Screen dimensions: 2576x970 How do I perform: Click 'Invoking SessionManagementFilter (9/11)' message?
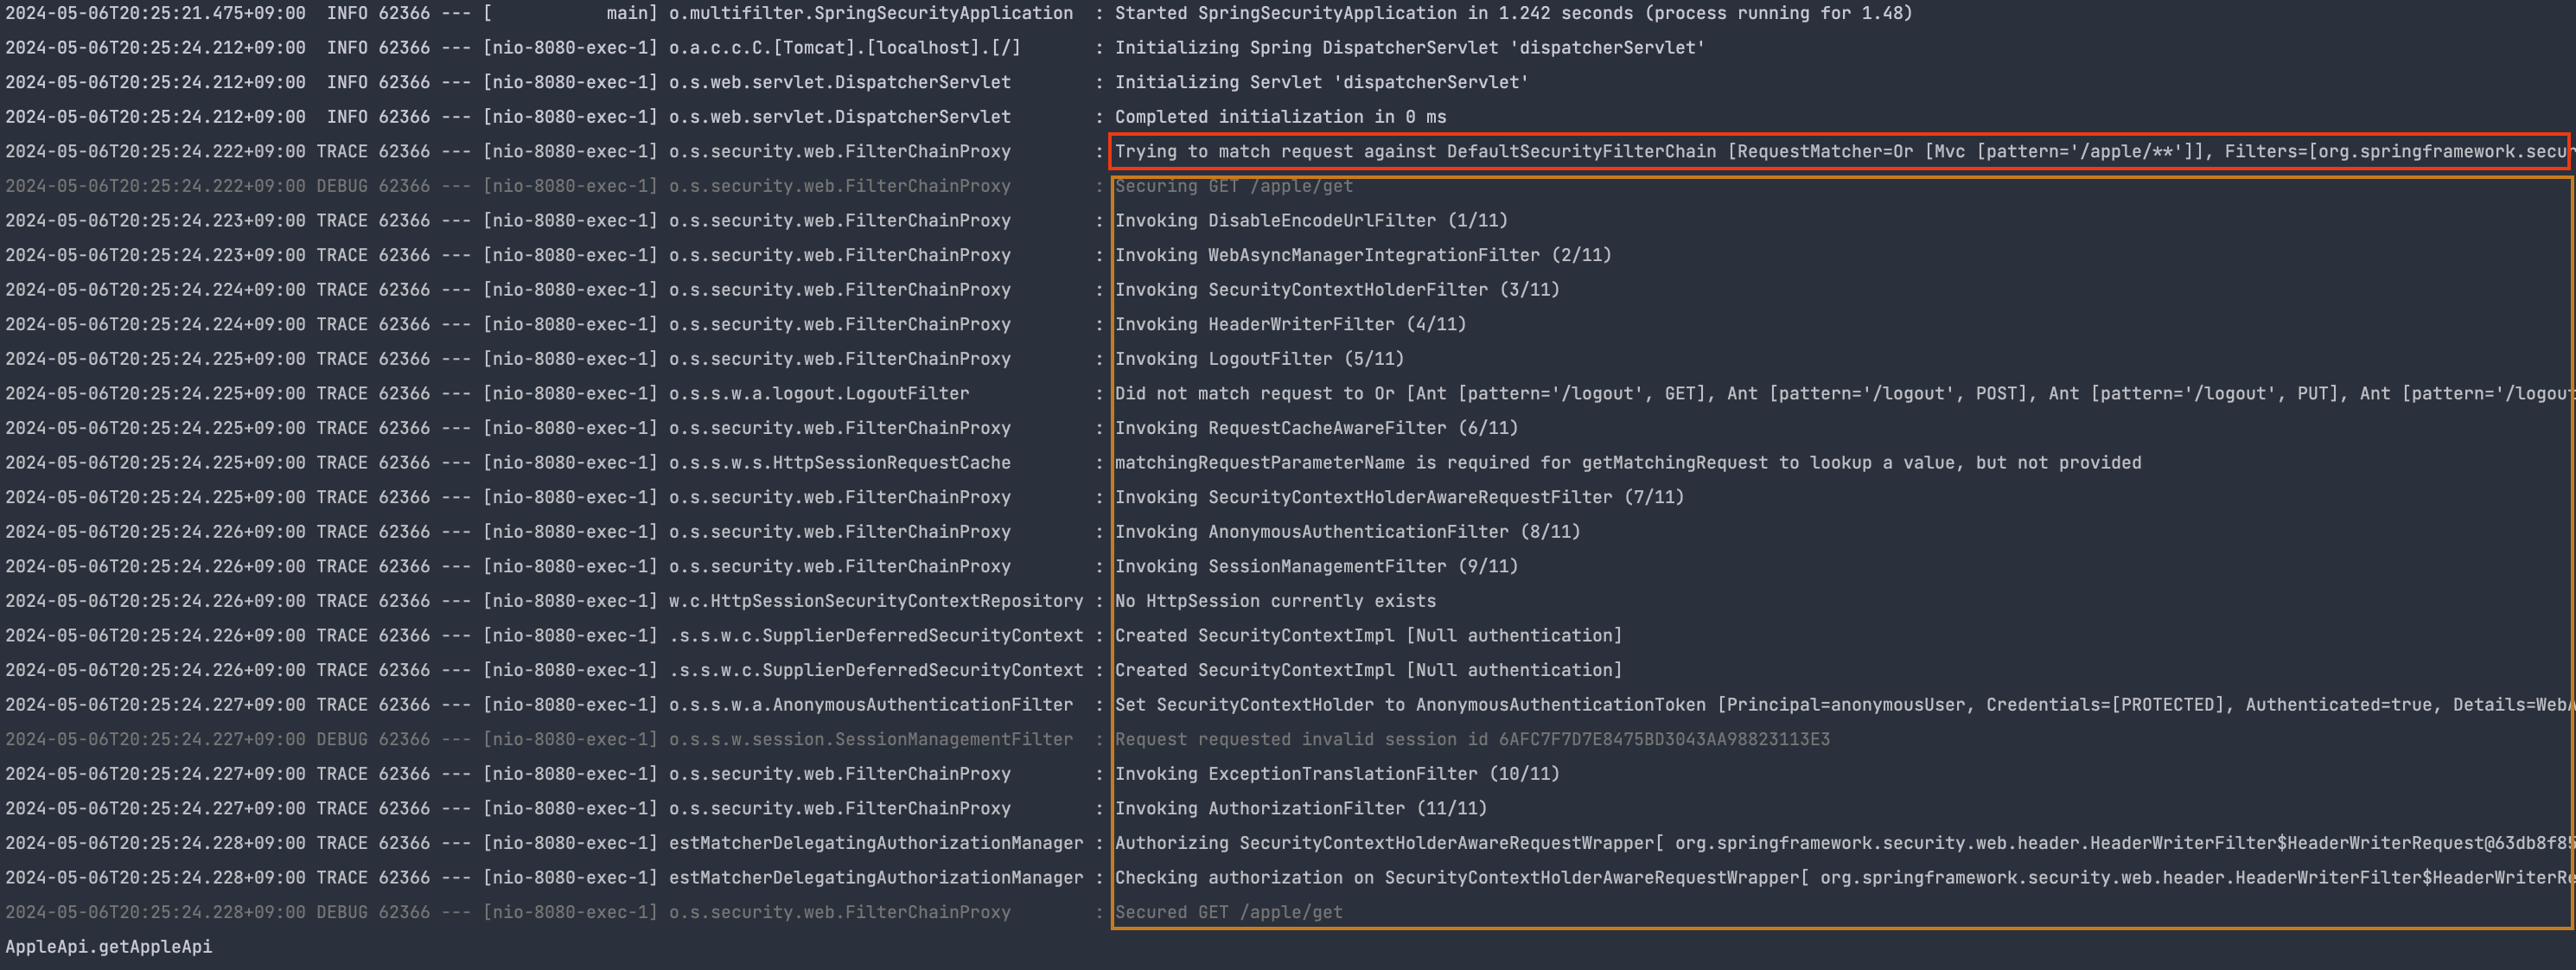point(1316,567)
